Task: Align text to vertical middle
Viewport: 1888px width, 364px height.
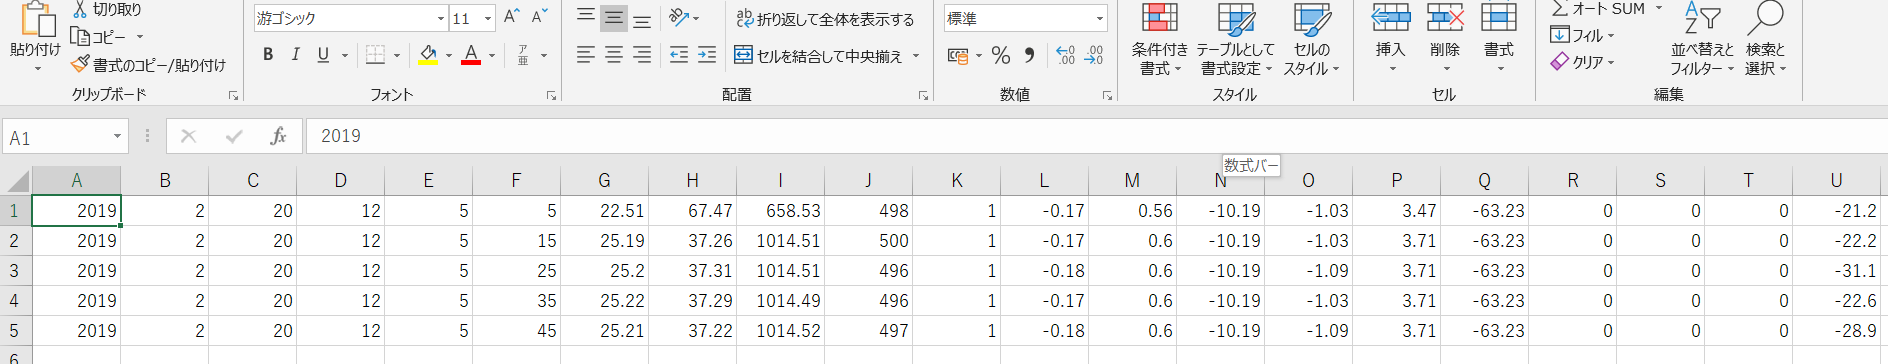Action: tap(614, 17)
